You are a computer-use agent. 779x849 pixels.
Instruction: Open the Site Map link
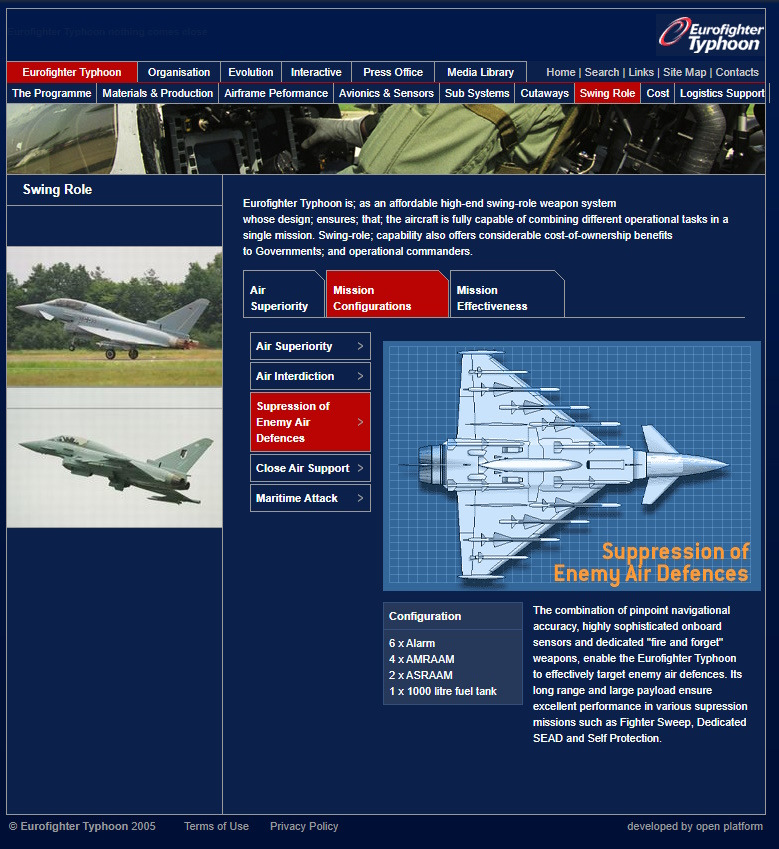(685, 72)
